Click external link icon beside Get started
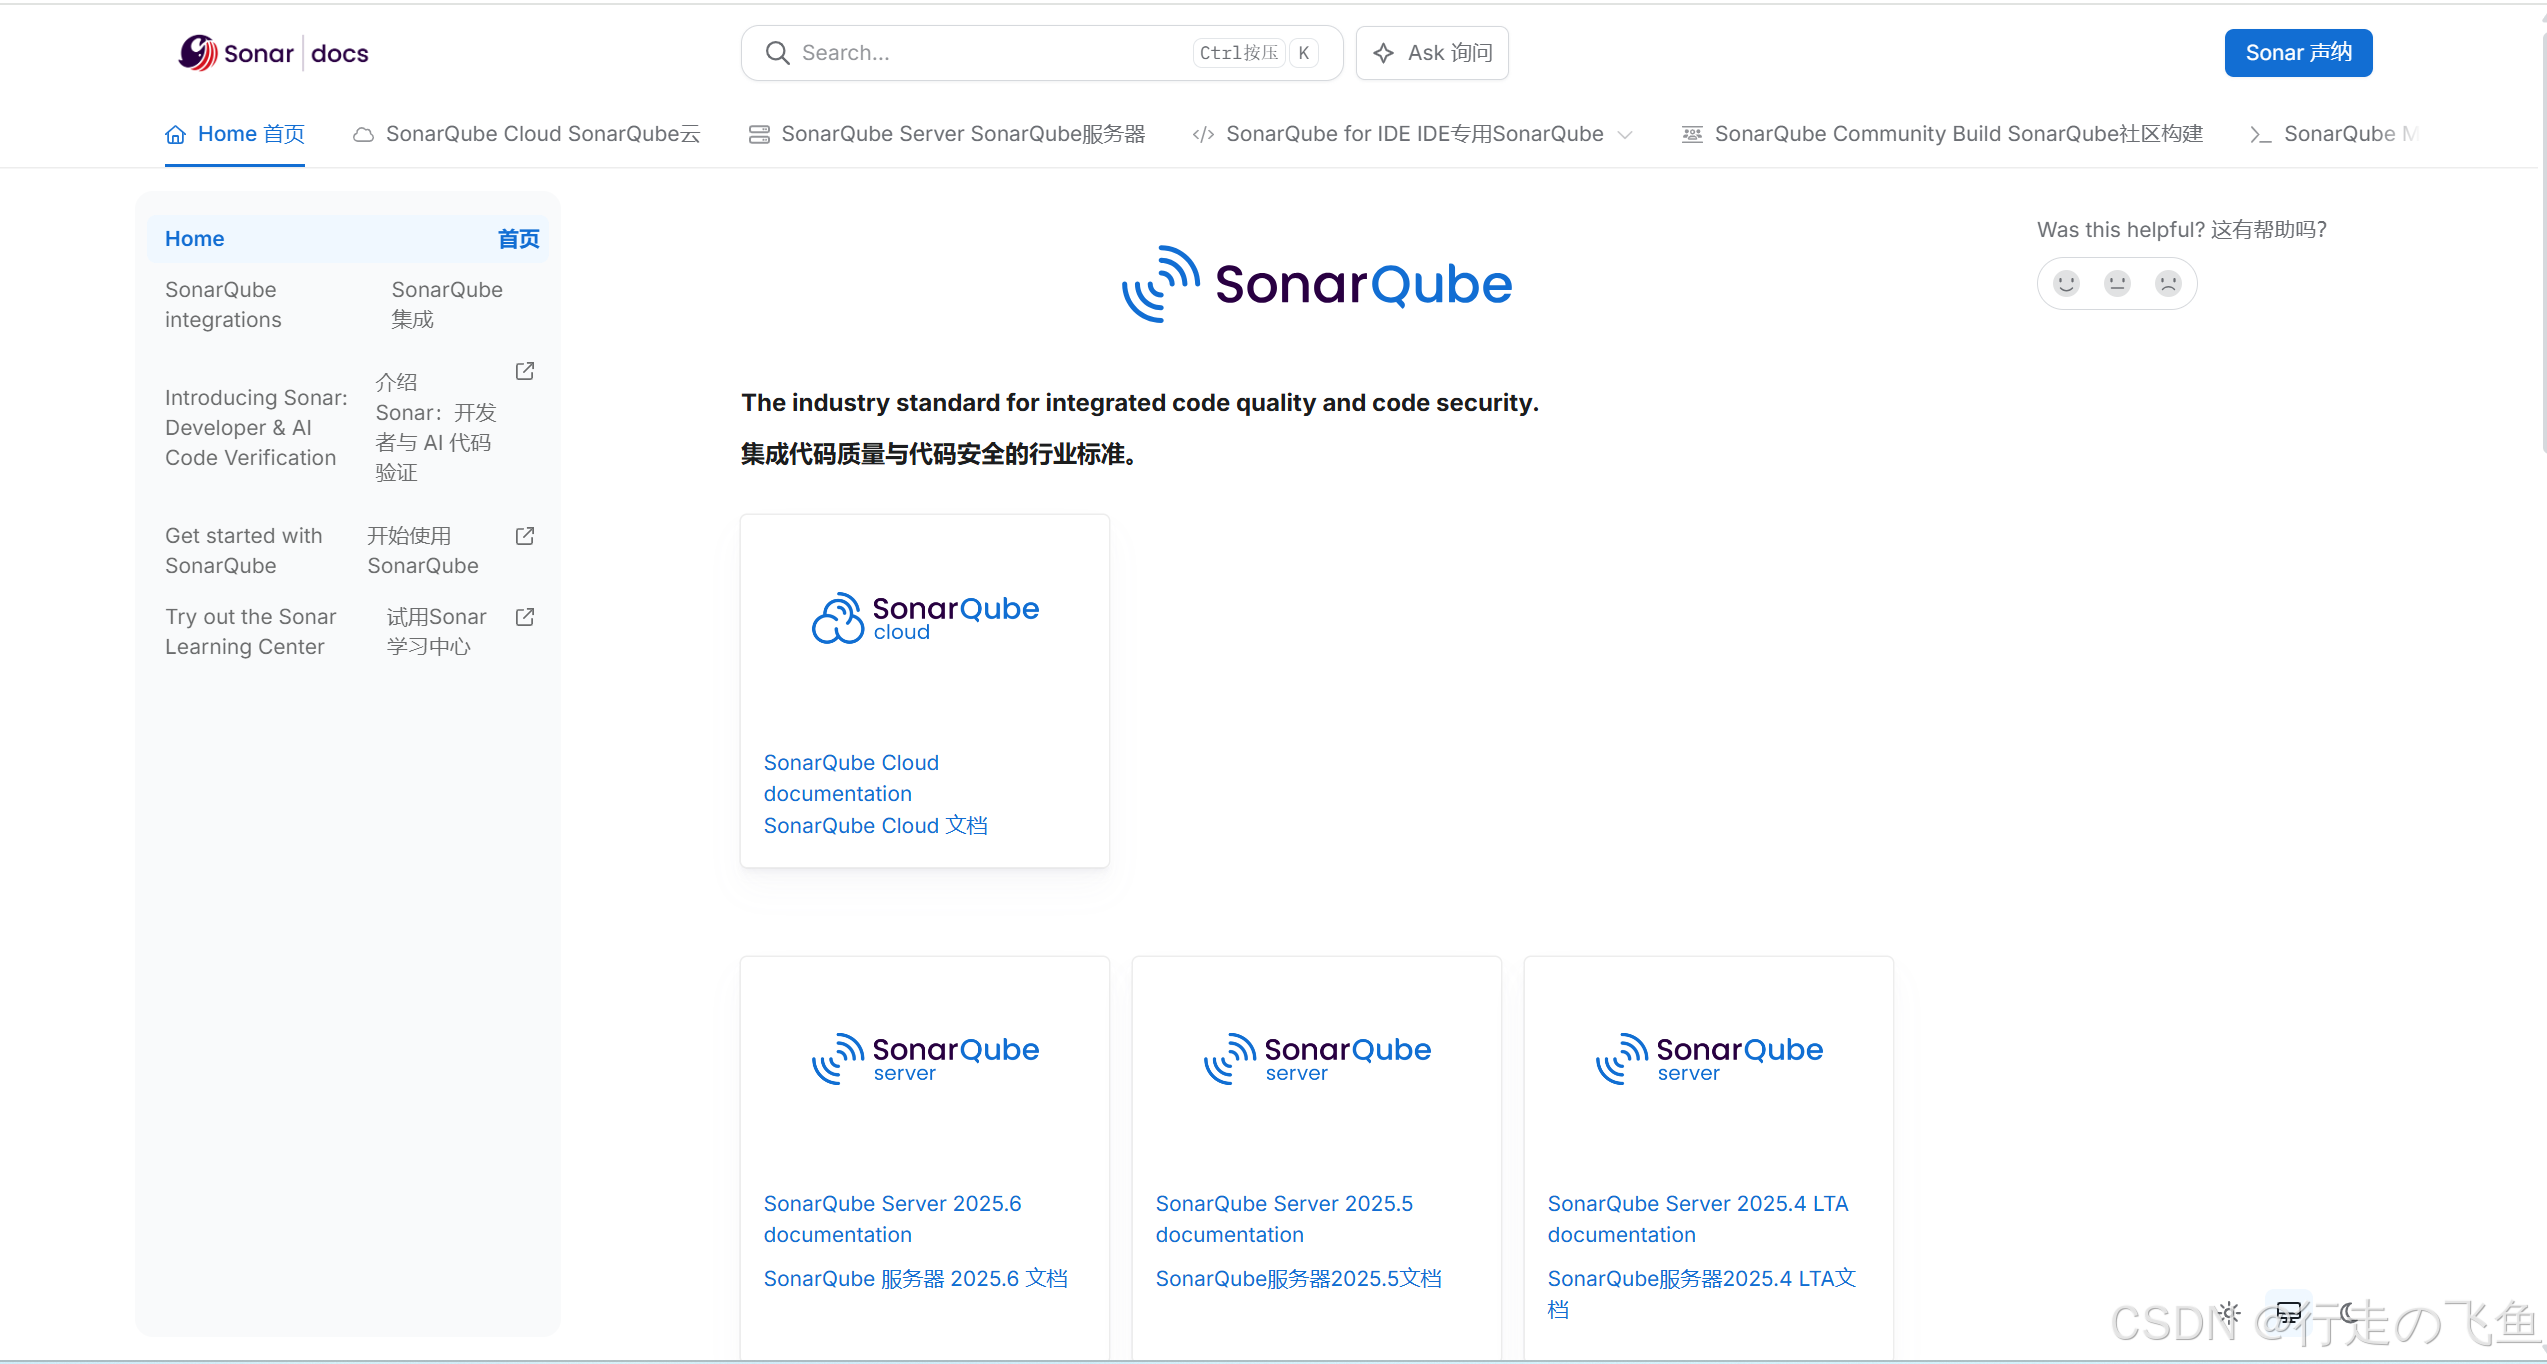Screen dimensions: 2547x1364 point(525,536)
